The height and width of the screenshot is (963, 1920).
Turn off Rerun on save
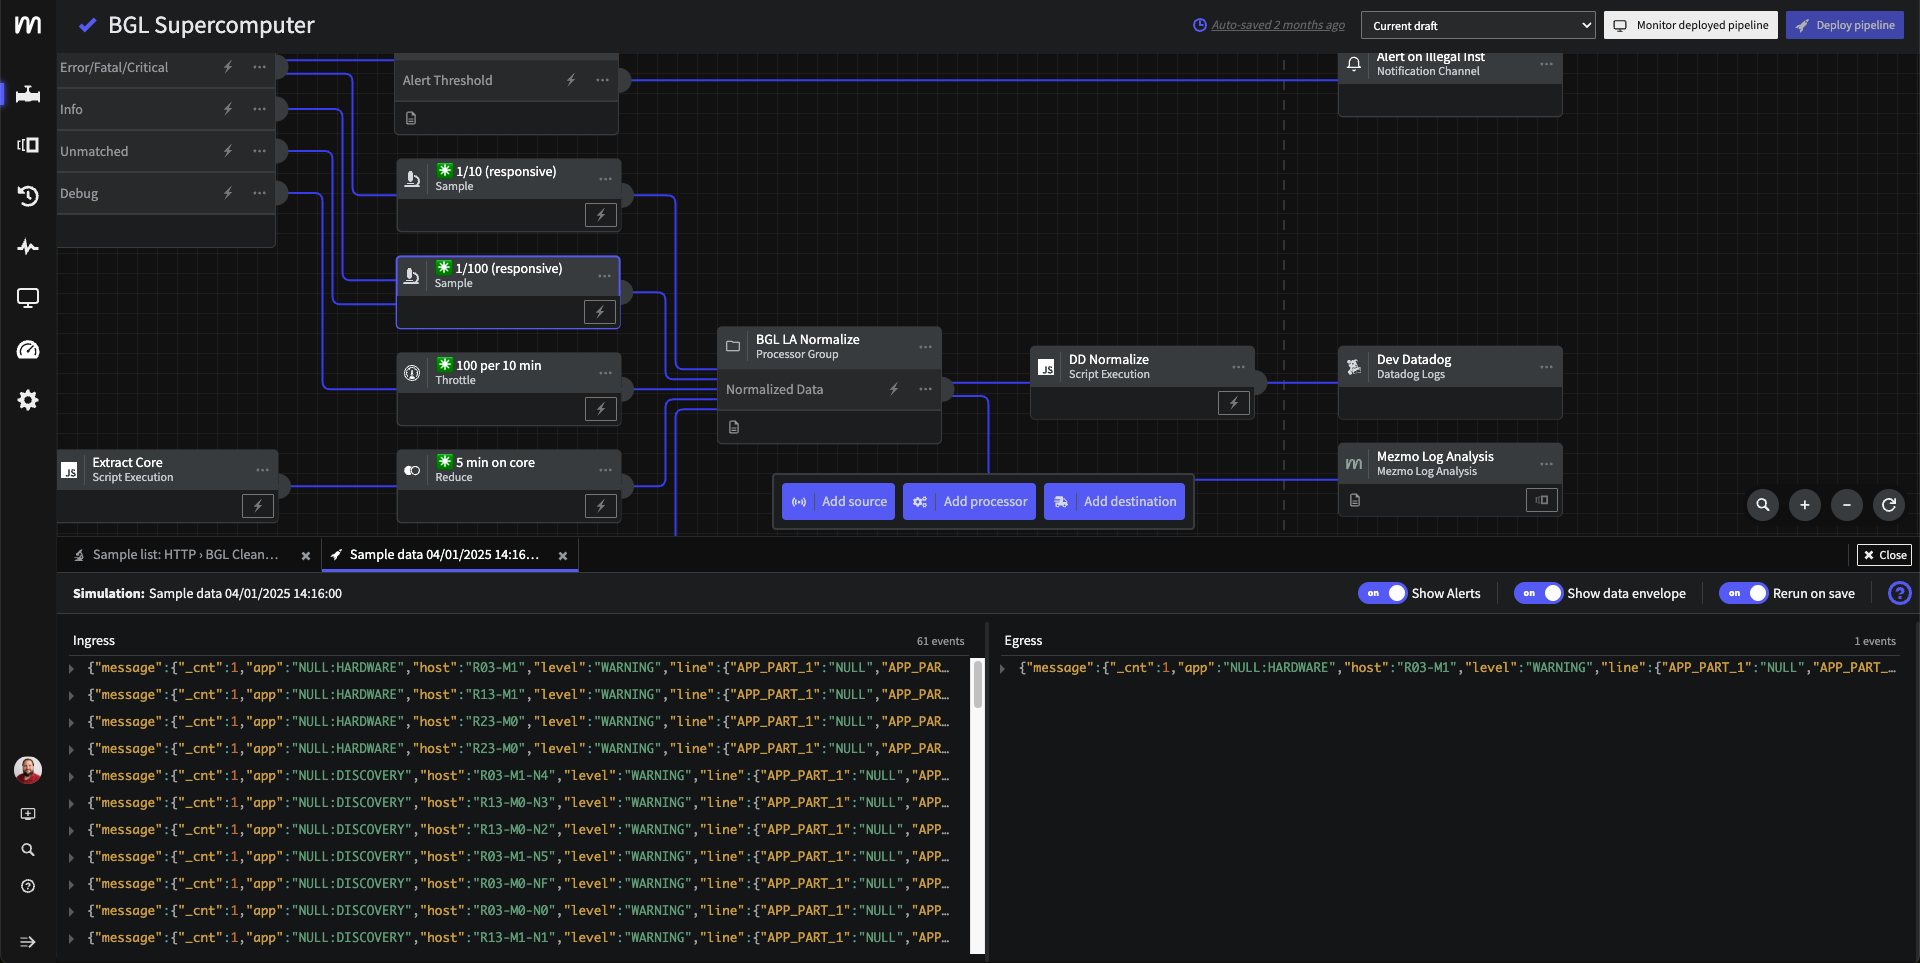(1744, 593)
